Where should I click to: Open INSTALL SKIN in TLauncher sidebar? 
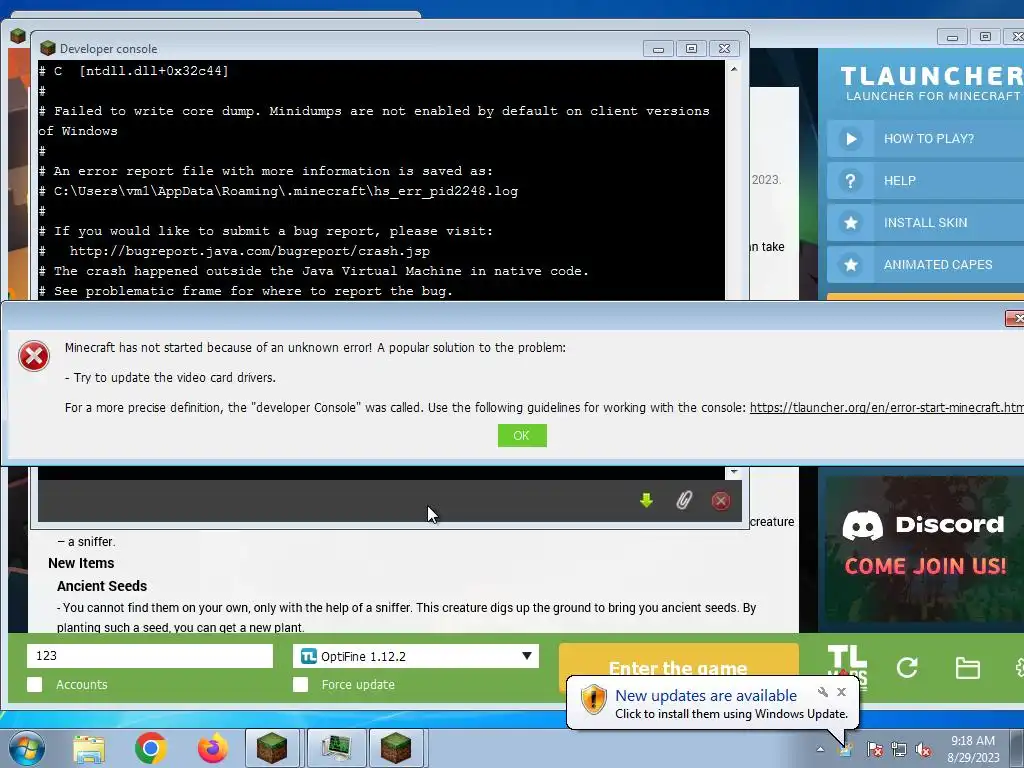coord(925,223)
